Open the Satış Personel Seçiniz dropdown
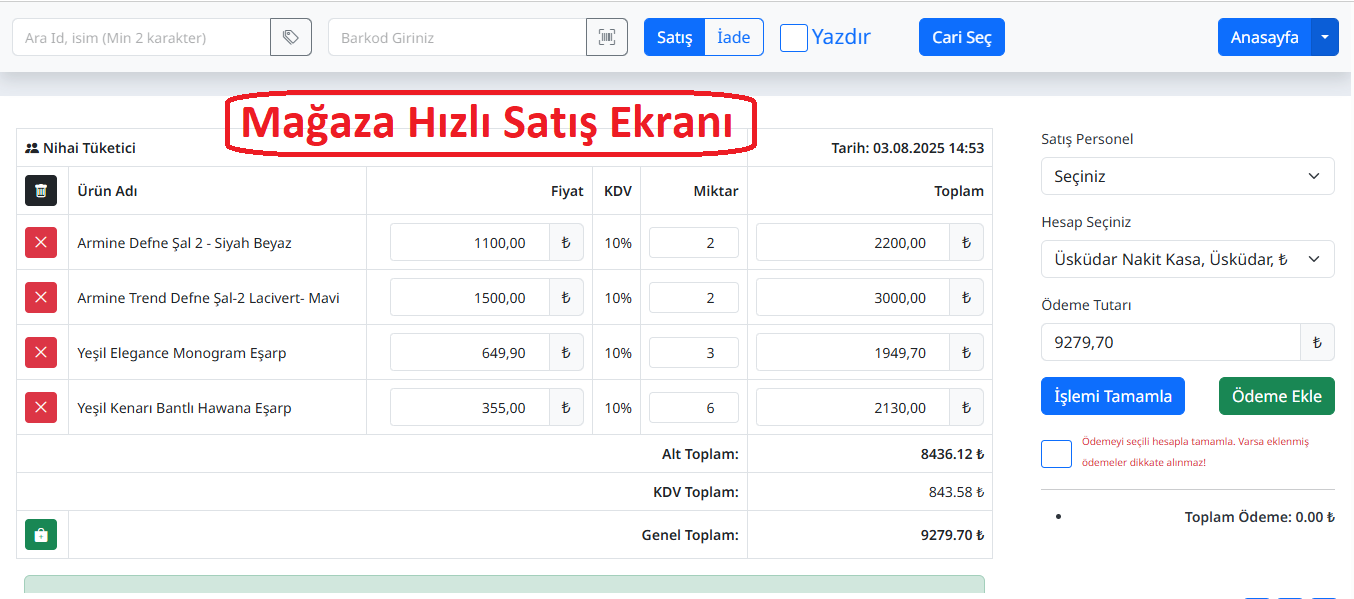This screenshot has width=1354, height=599. [1187, 175]
